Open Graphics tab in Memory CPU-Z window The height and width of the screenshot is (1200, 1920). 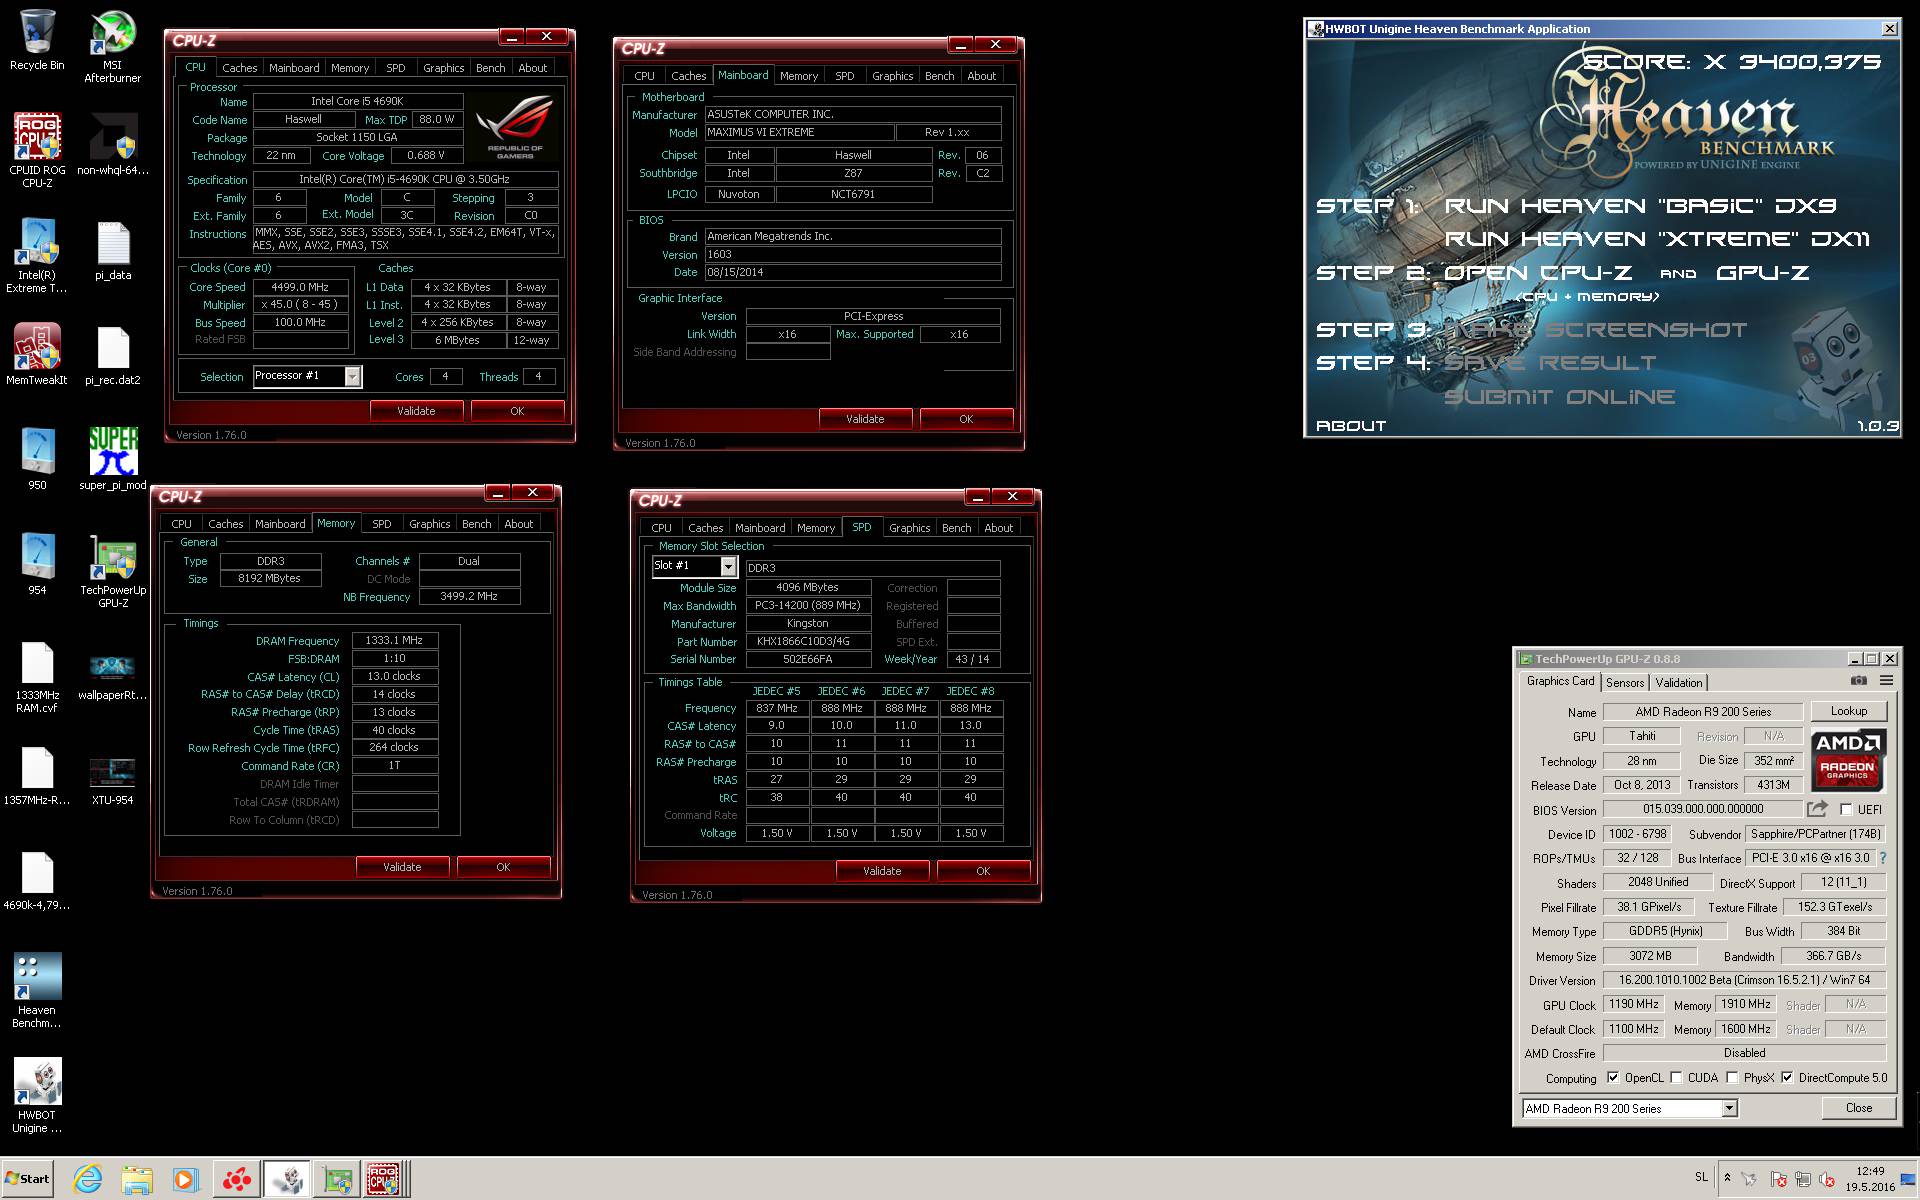point(430,524)
